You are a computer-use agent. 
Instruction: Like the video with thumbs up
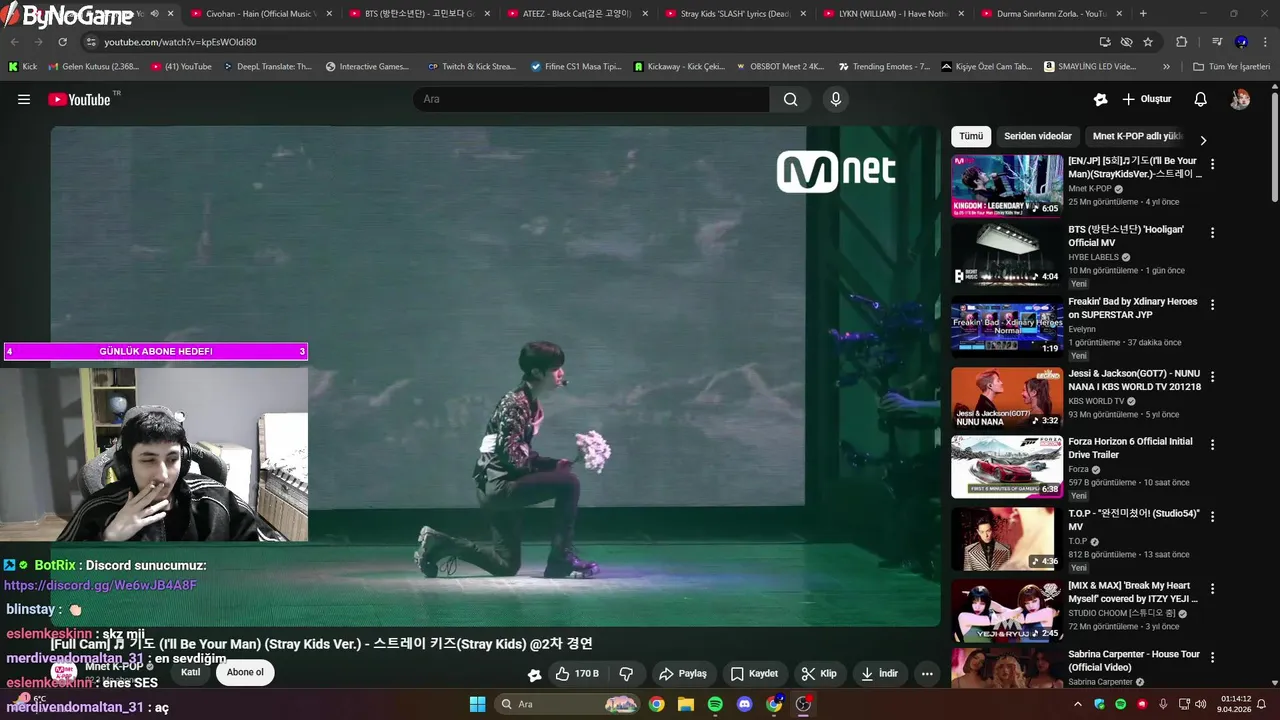(x=576, y=674)
